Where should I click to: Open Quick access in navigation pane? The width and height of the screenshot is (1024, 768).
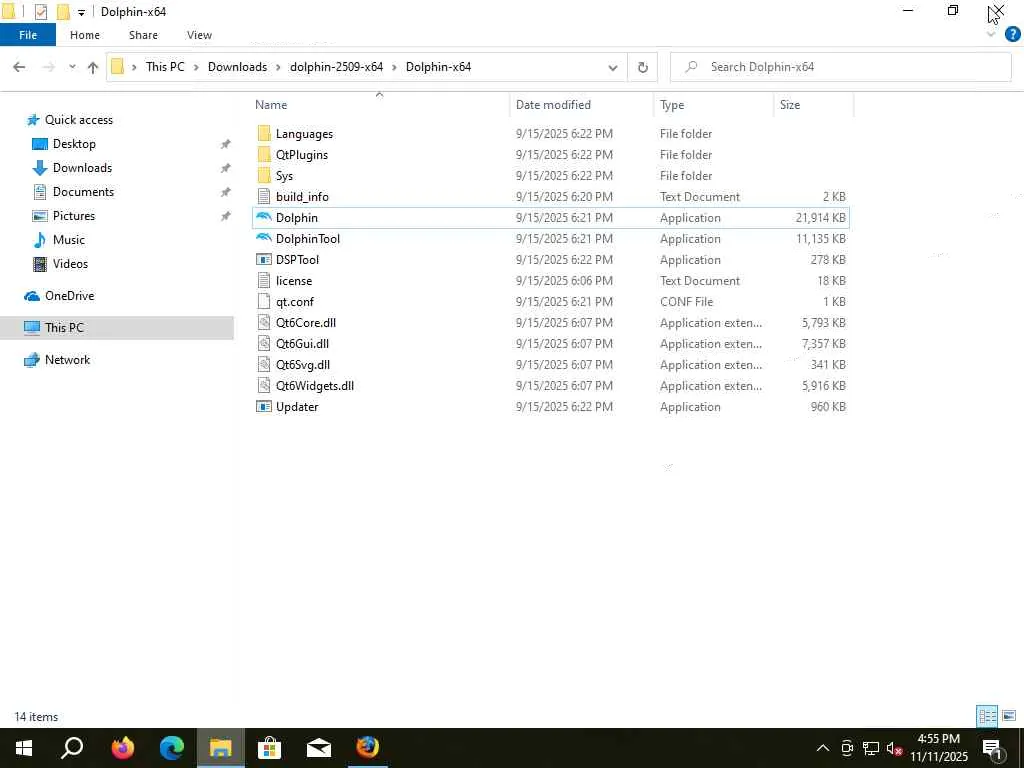pos(78,120)
